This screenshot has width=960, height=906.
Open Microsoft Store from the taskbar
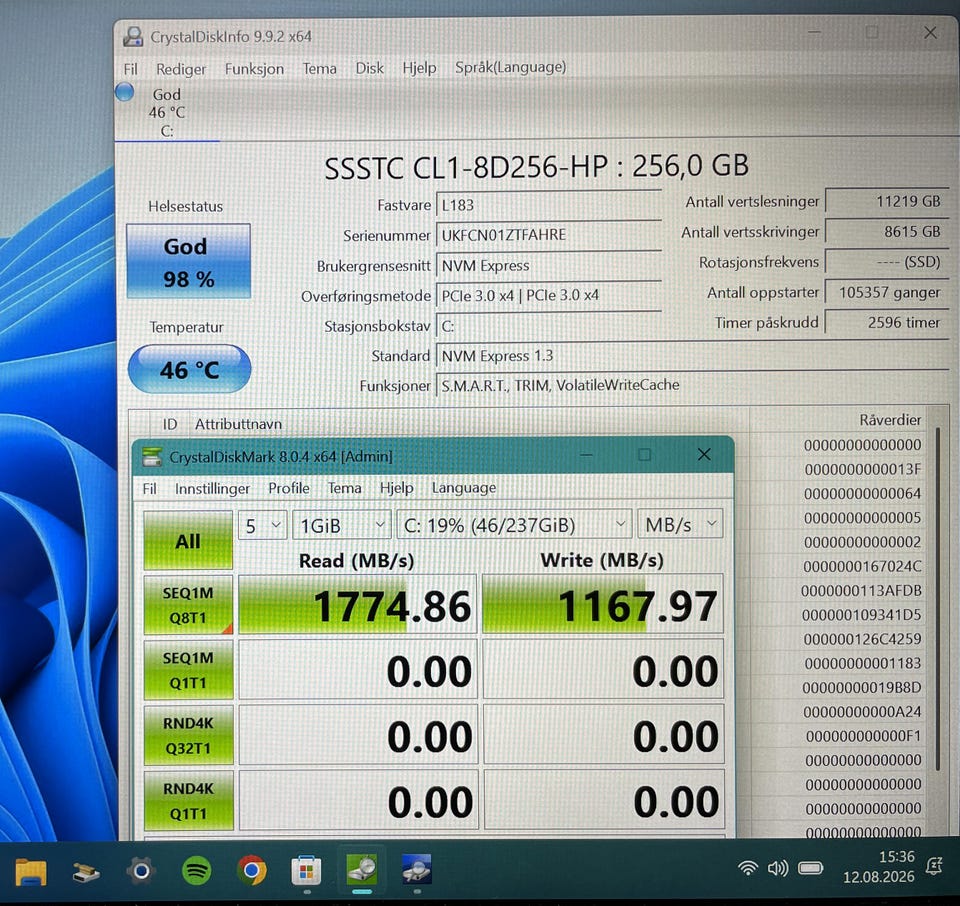[x=306, y=870]
